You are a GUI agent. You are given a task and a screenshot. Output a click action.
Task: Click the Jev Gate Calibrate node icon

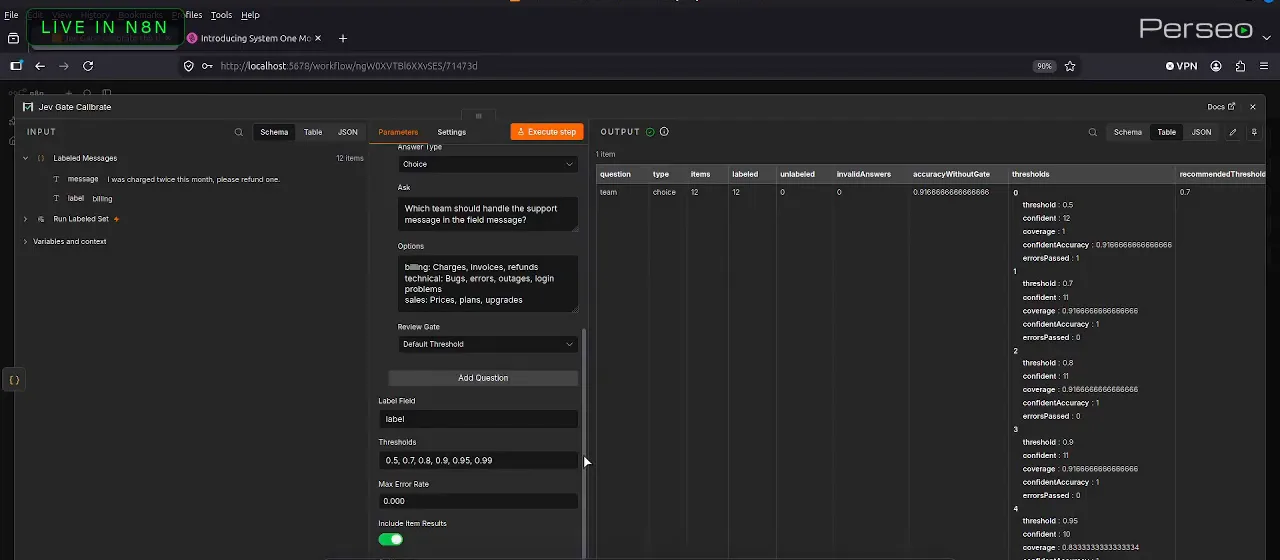28,107
